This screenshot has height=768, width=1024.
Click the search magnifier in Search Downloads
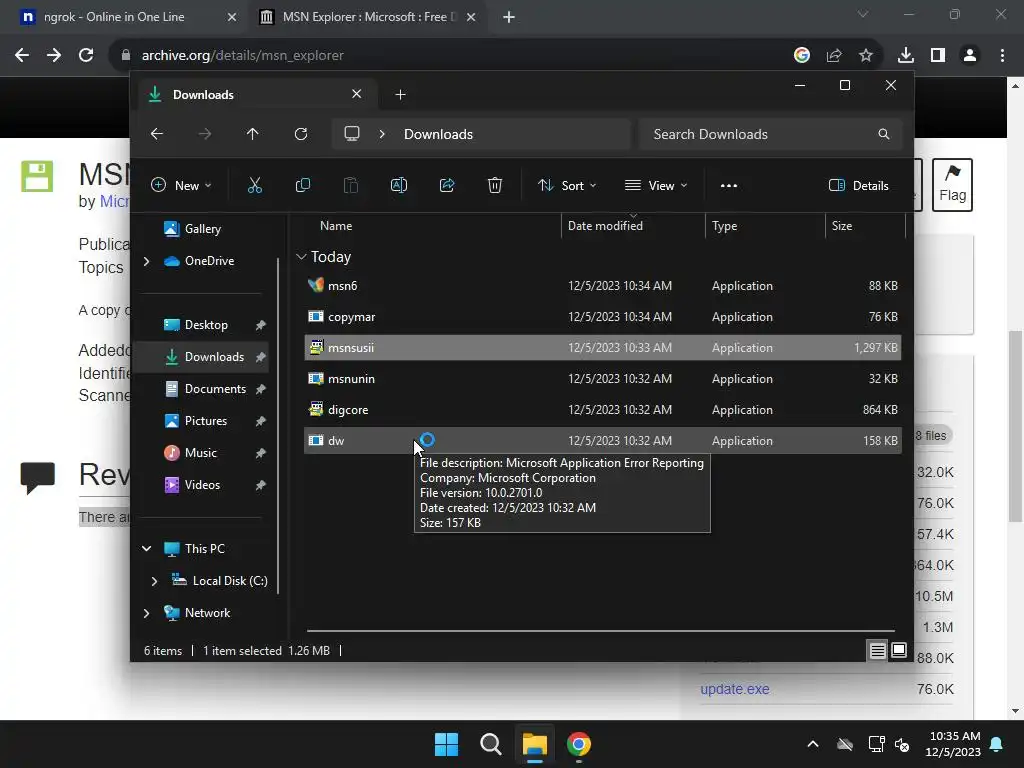click(x=884, y=134)
